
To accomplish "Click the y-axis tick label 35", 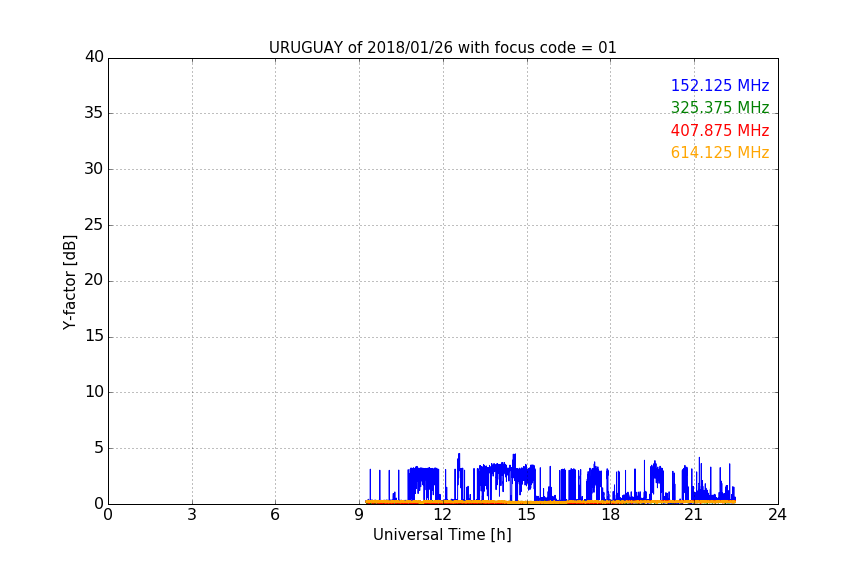I will (x=94, y=113).
